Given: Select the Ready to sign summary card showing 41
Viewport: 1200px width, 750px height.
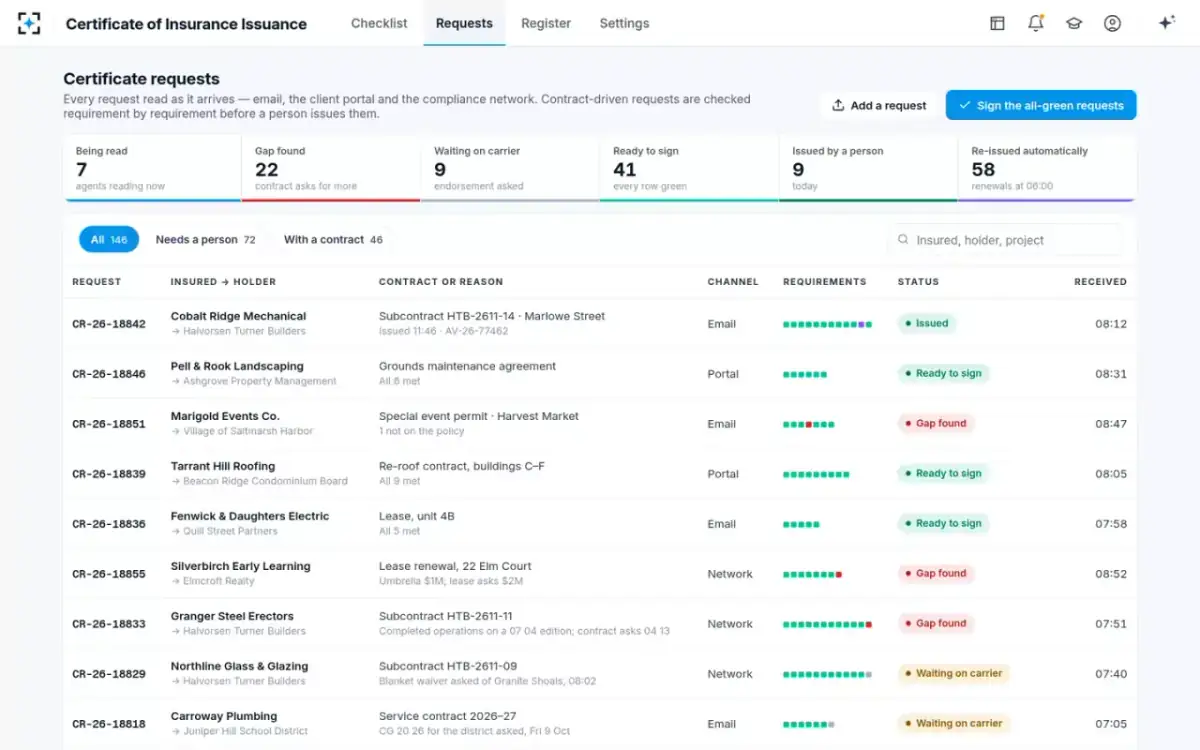Looking at the screenshot, I should (x=689, y=168).
